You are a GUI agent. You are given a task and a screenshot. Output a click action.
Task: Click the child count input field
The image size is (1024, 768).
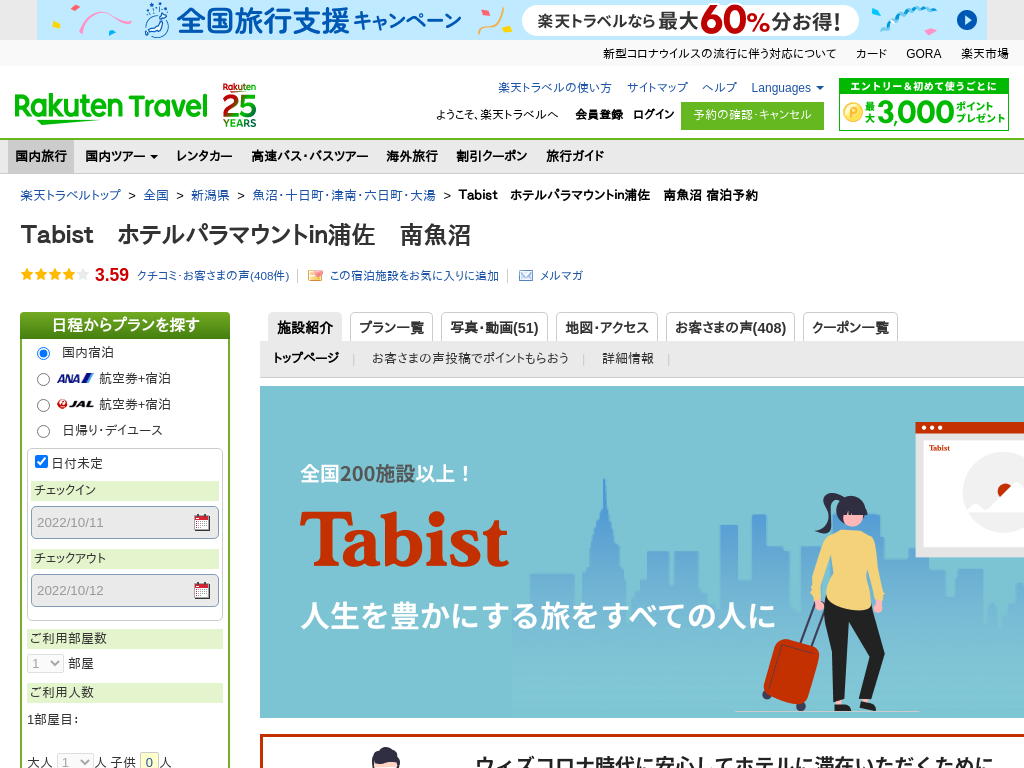150,761
